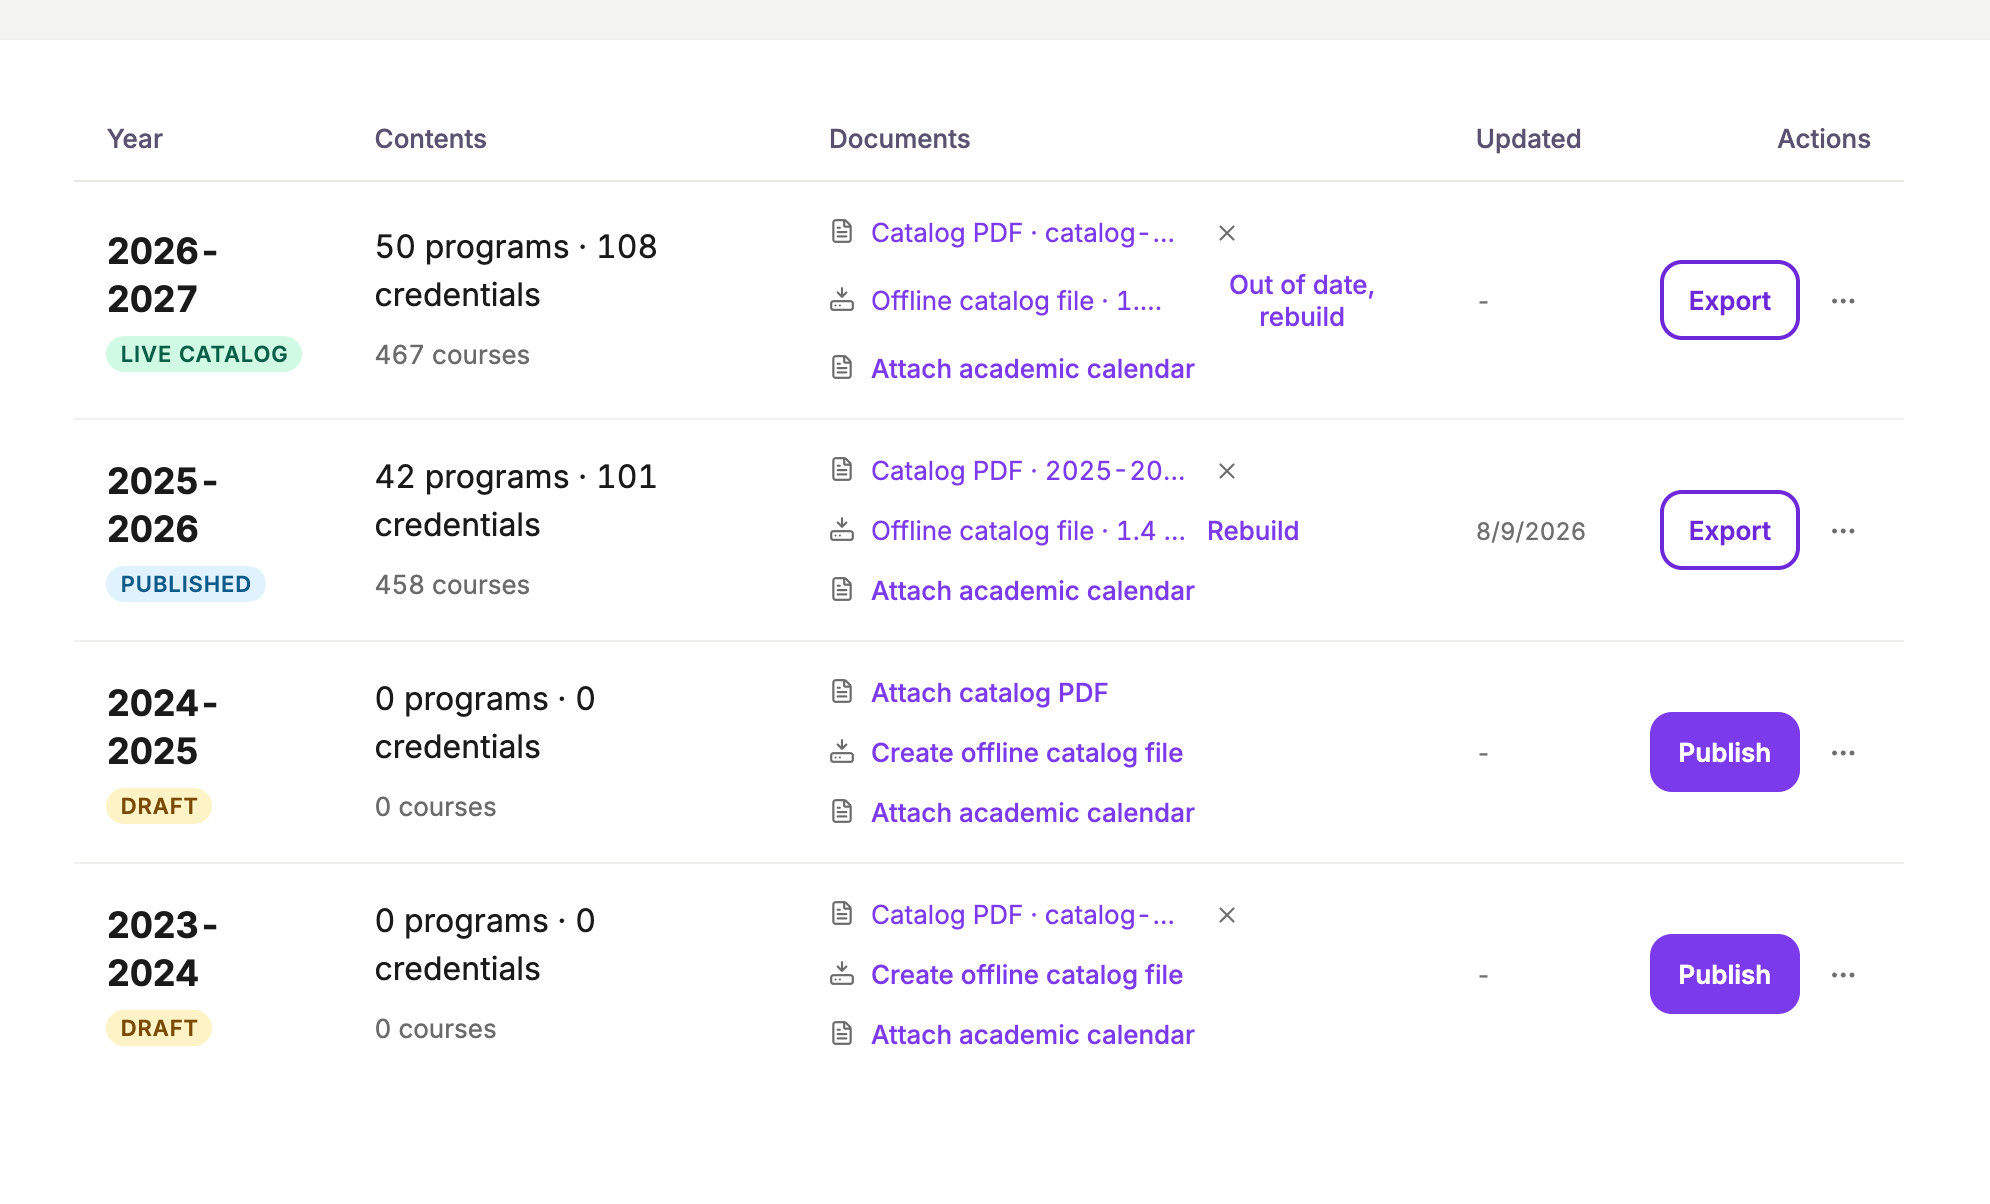This screenshot has width=1990, height=1204.
Task: Create offline catalog file for 2023-2024
Action: [x=1026, y=975]
